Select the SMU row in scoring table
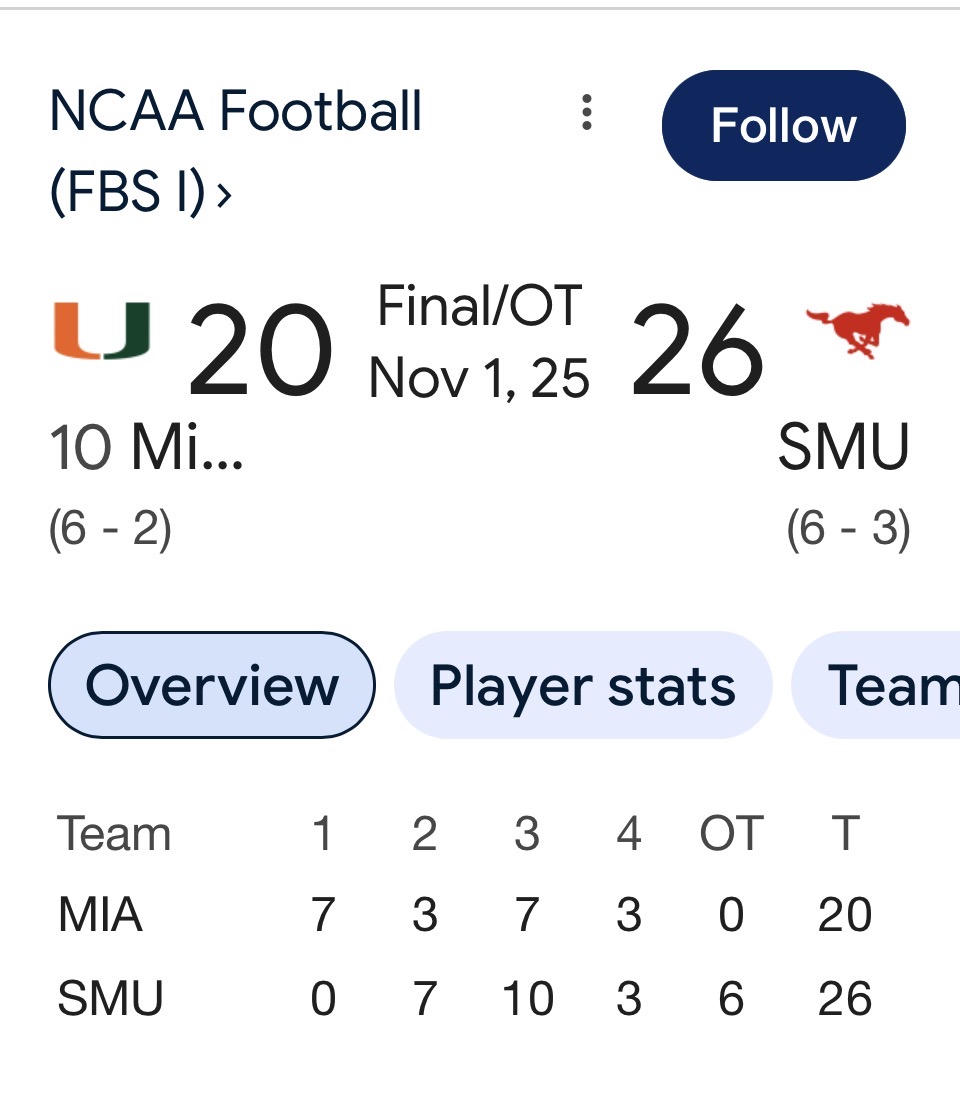Viewport: 960px width, 1105px height. pos(465,998)
